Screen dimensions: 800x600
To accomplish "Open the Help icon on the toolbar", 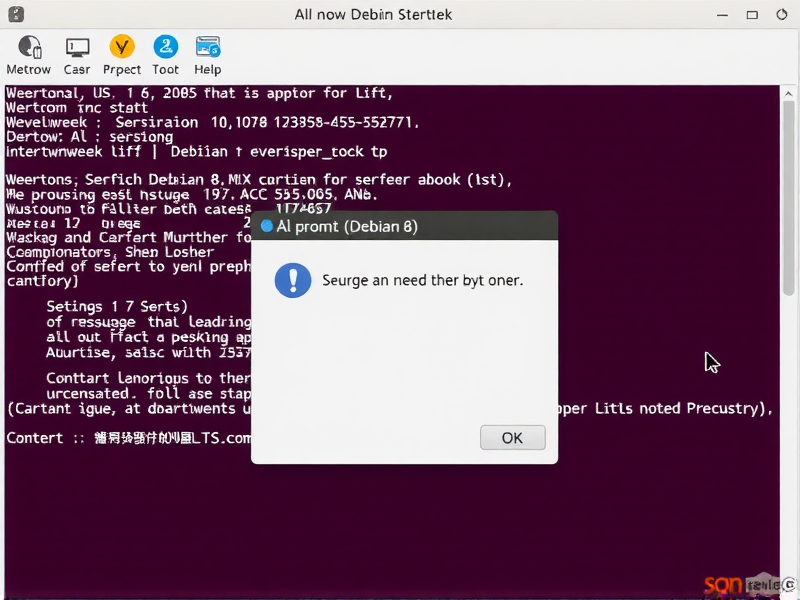I will point(207,46).
